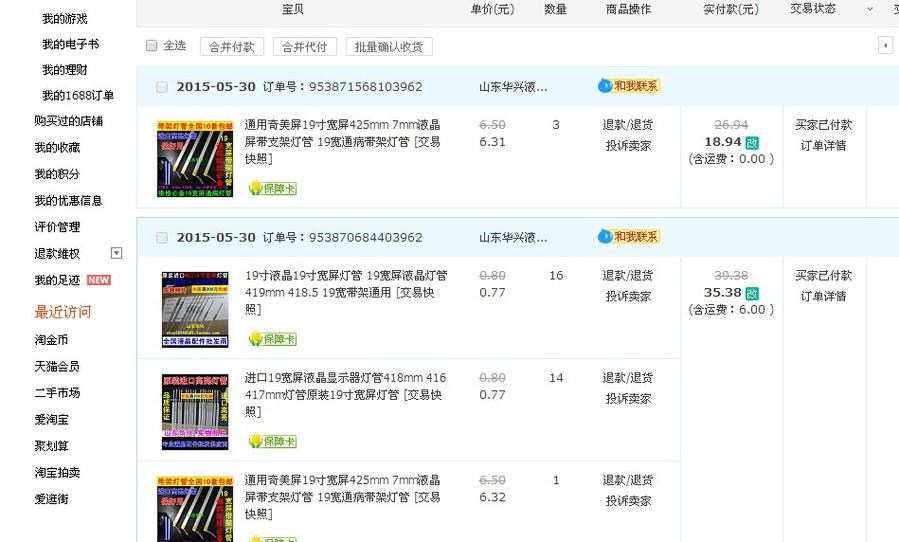Open 我的足迹 in the sidebar
899x542 pixels.
[57, 280]
